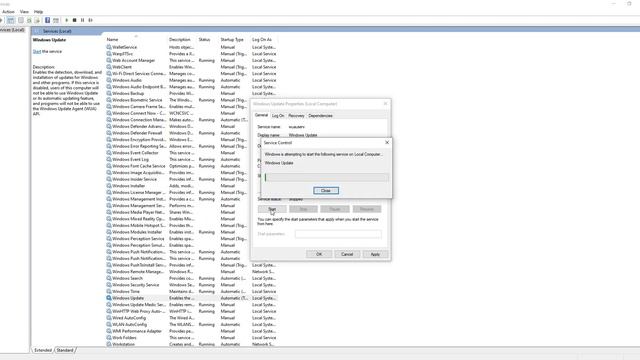Image resolution: width=640 pixels, height=360 pixels.
Task: Click the gear icon of the Windows Defender Firewall row
Action: click(x=109, y=133)
